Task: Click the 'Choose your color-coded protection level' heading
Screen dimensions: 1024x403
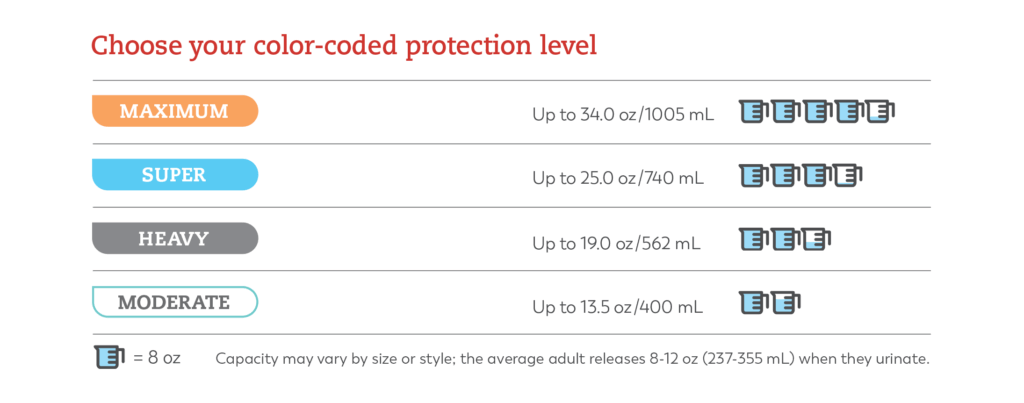Action: [345, 46]
